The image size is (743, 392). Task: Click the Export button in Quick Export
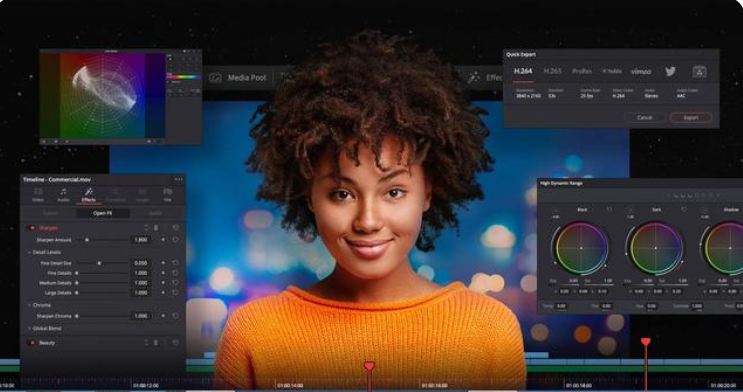(x=690, y=118)
